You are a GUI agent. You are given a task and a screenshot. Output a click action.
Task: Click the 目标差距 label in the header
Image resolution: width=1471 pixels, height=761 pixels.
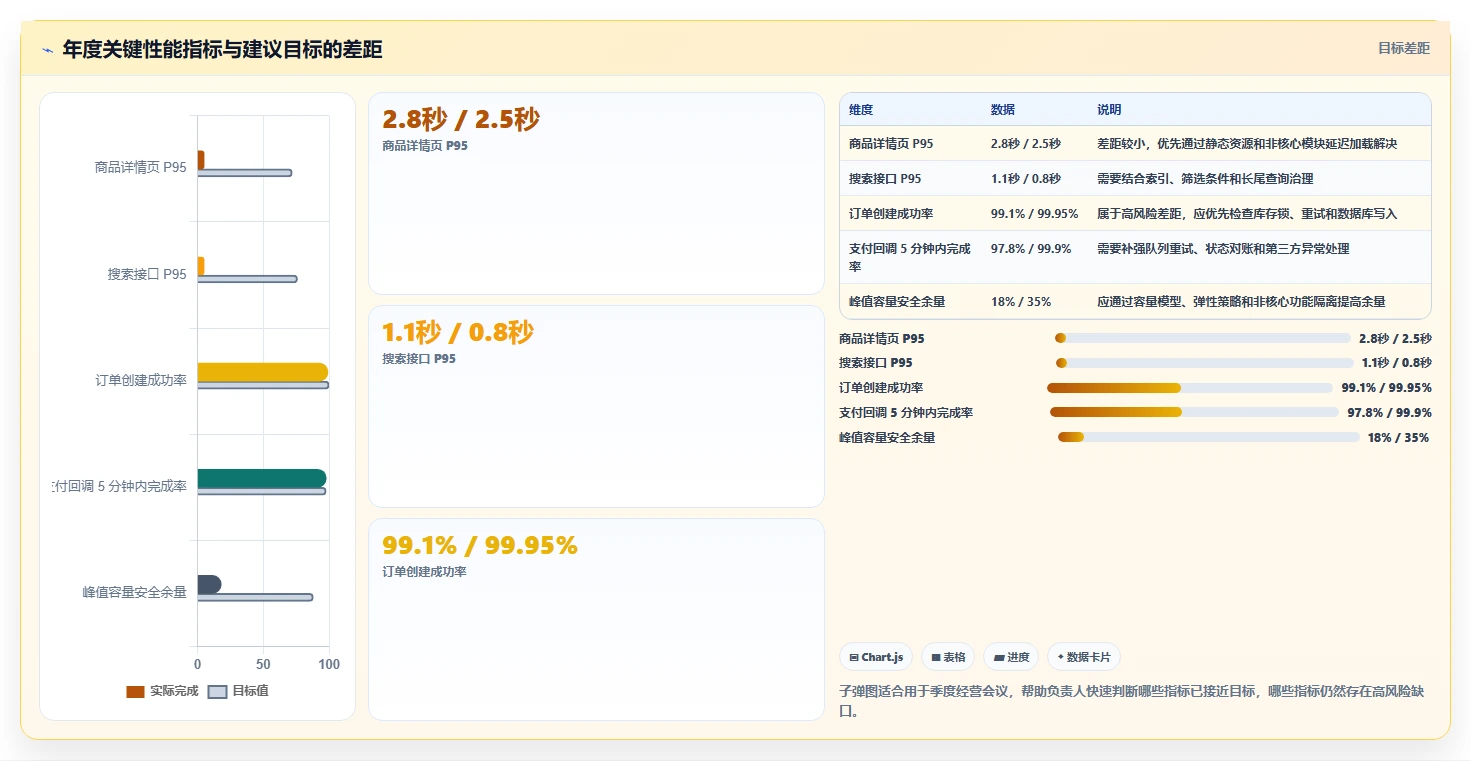(x=1404, y=48)
